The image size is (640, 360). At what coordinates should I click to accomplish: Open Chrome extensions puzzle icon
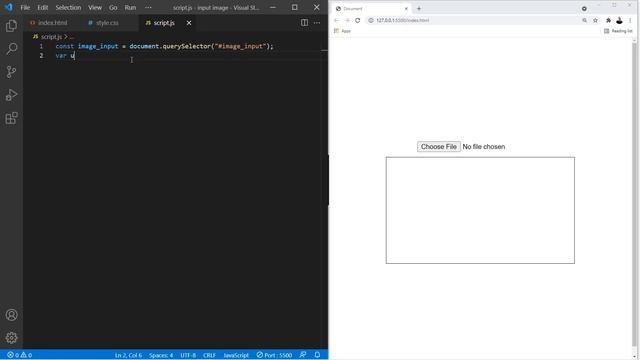(608, 20)
